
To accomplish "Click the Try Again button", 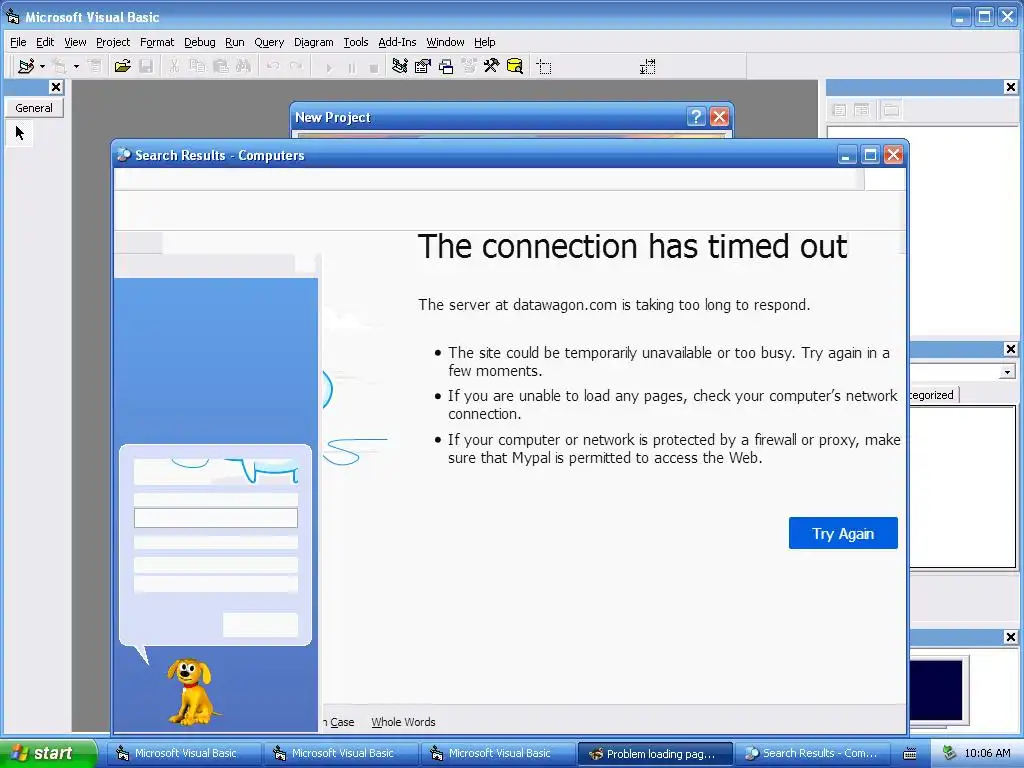I will [x=843, y=534].
